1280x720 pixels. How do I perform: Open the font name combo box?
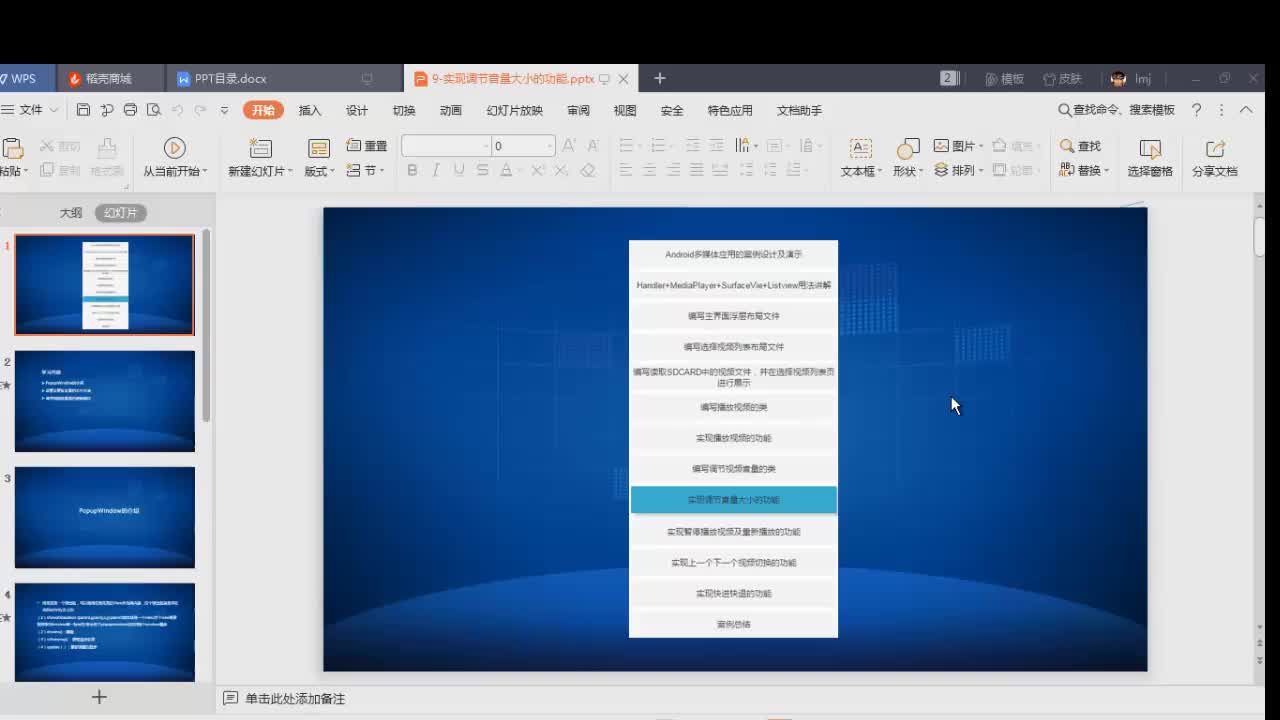click(x=445, y=146)
